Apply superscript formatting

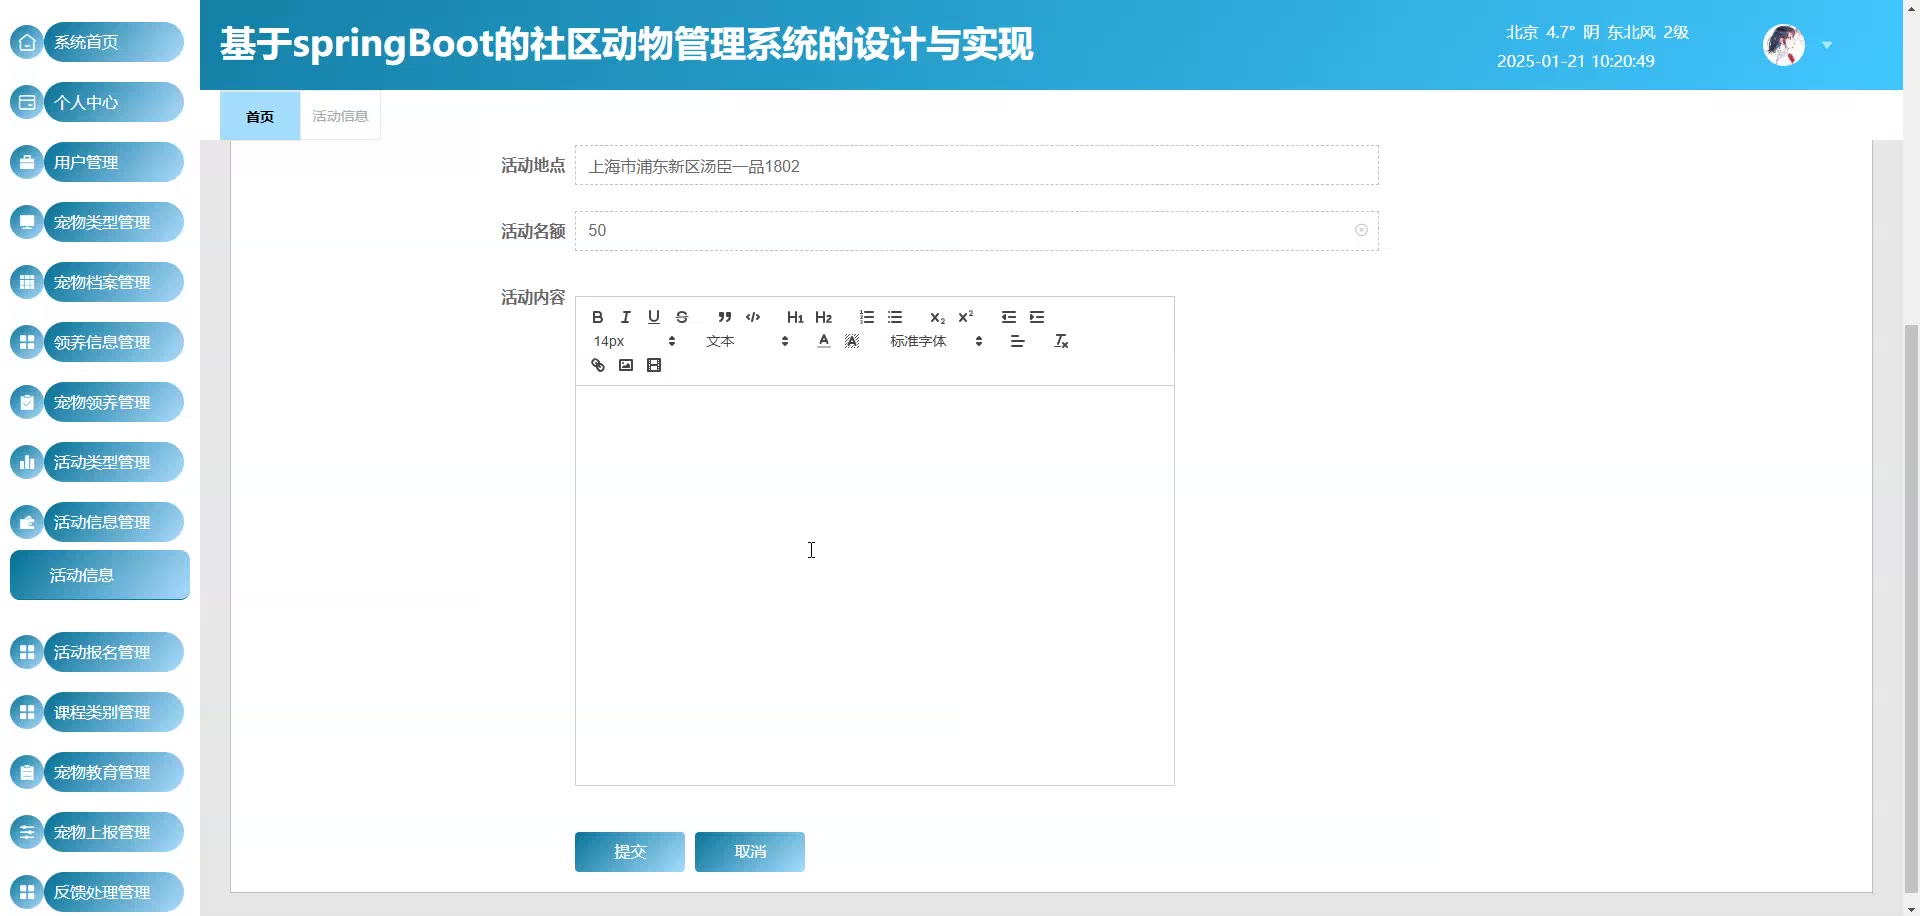click(965, 317)
